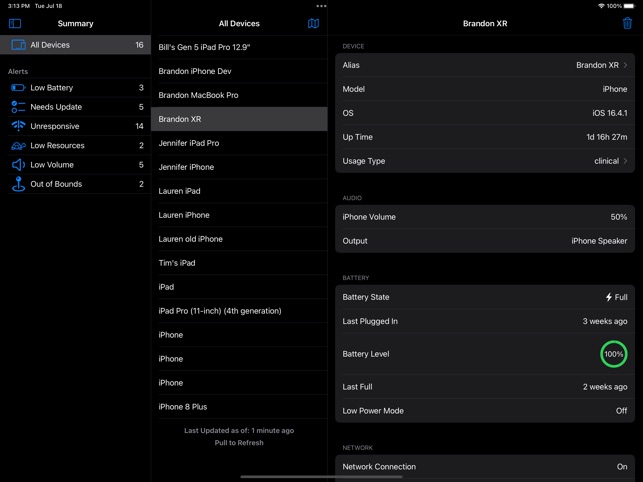Click the Unresponsive wifi-slash icon

(x=18, y=126)
